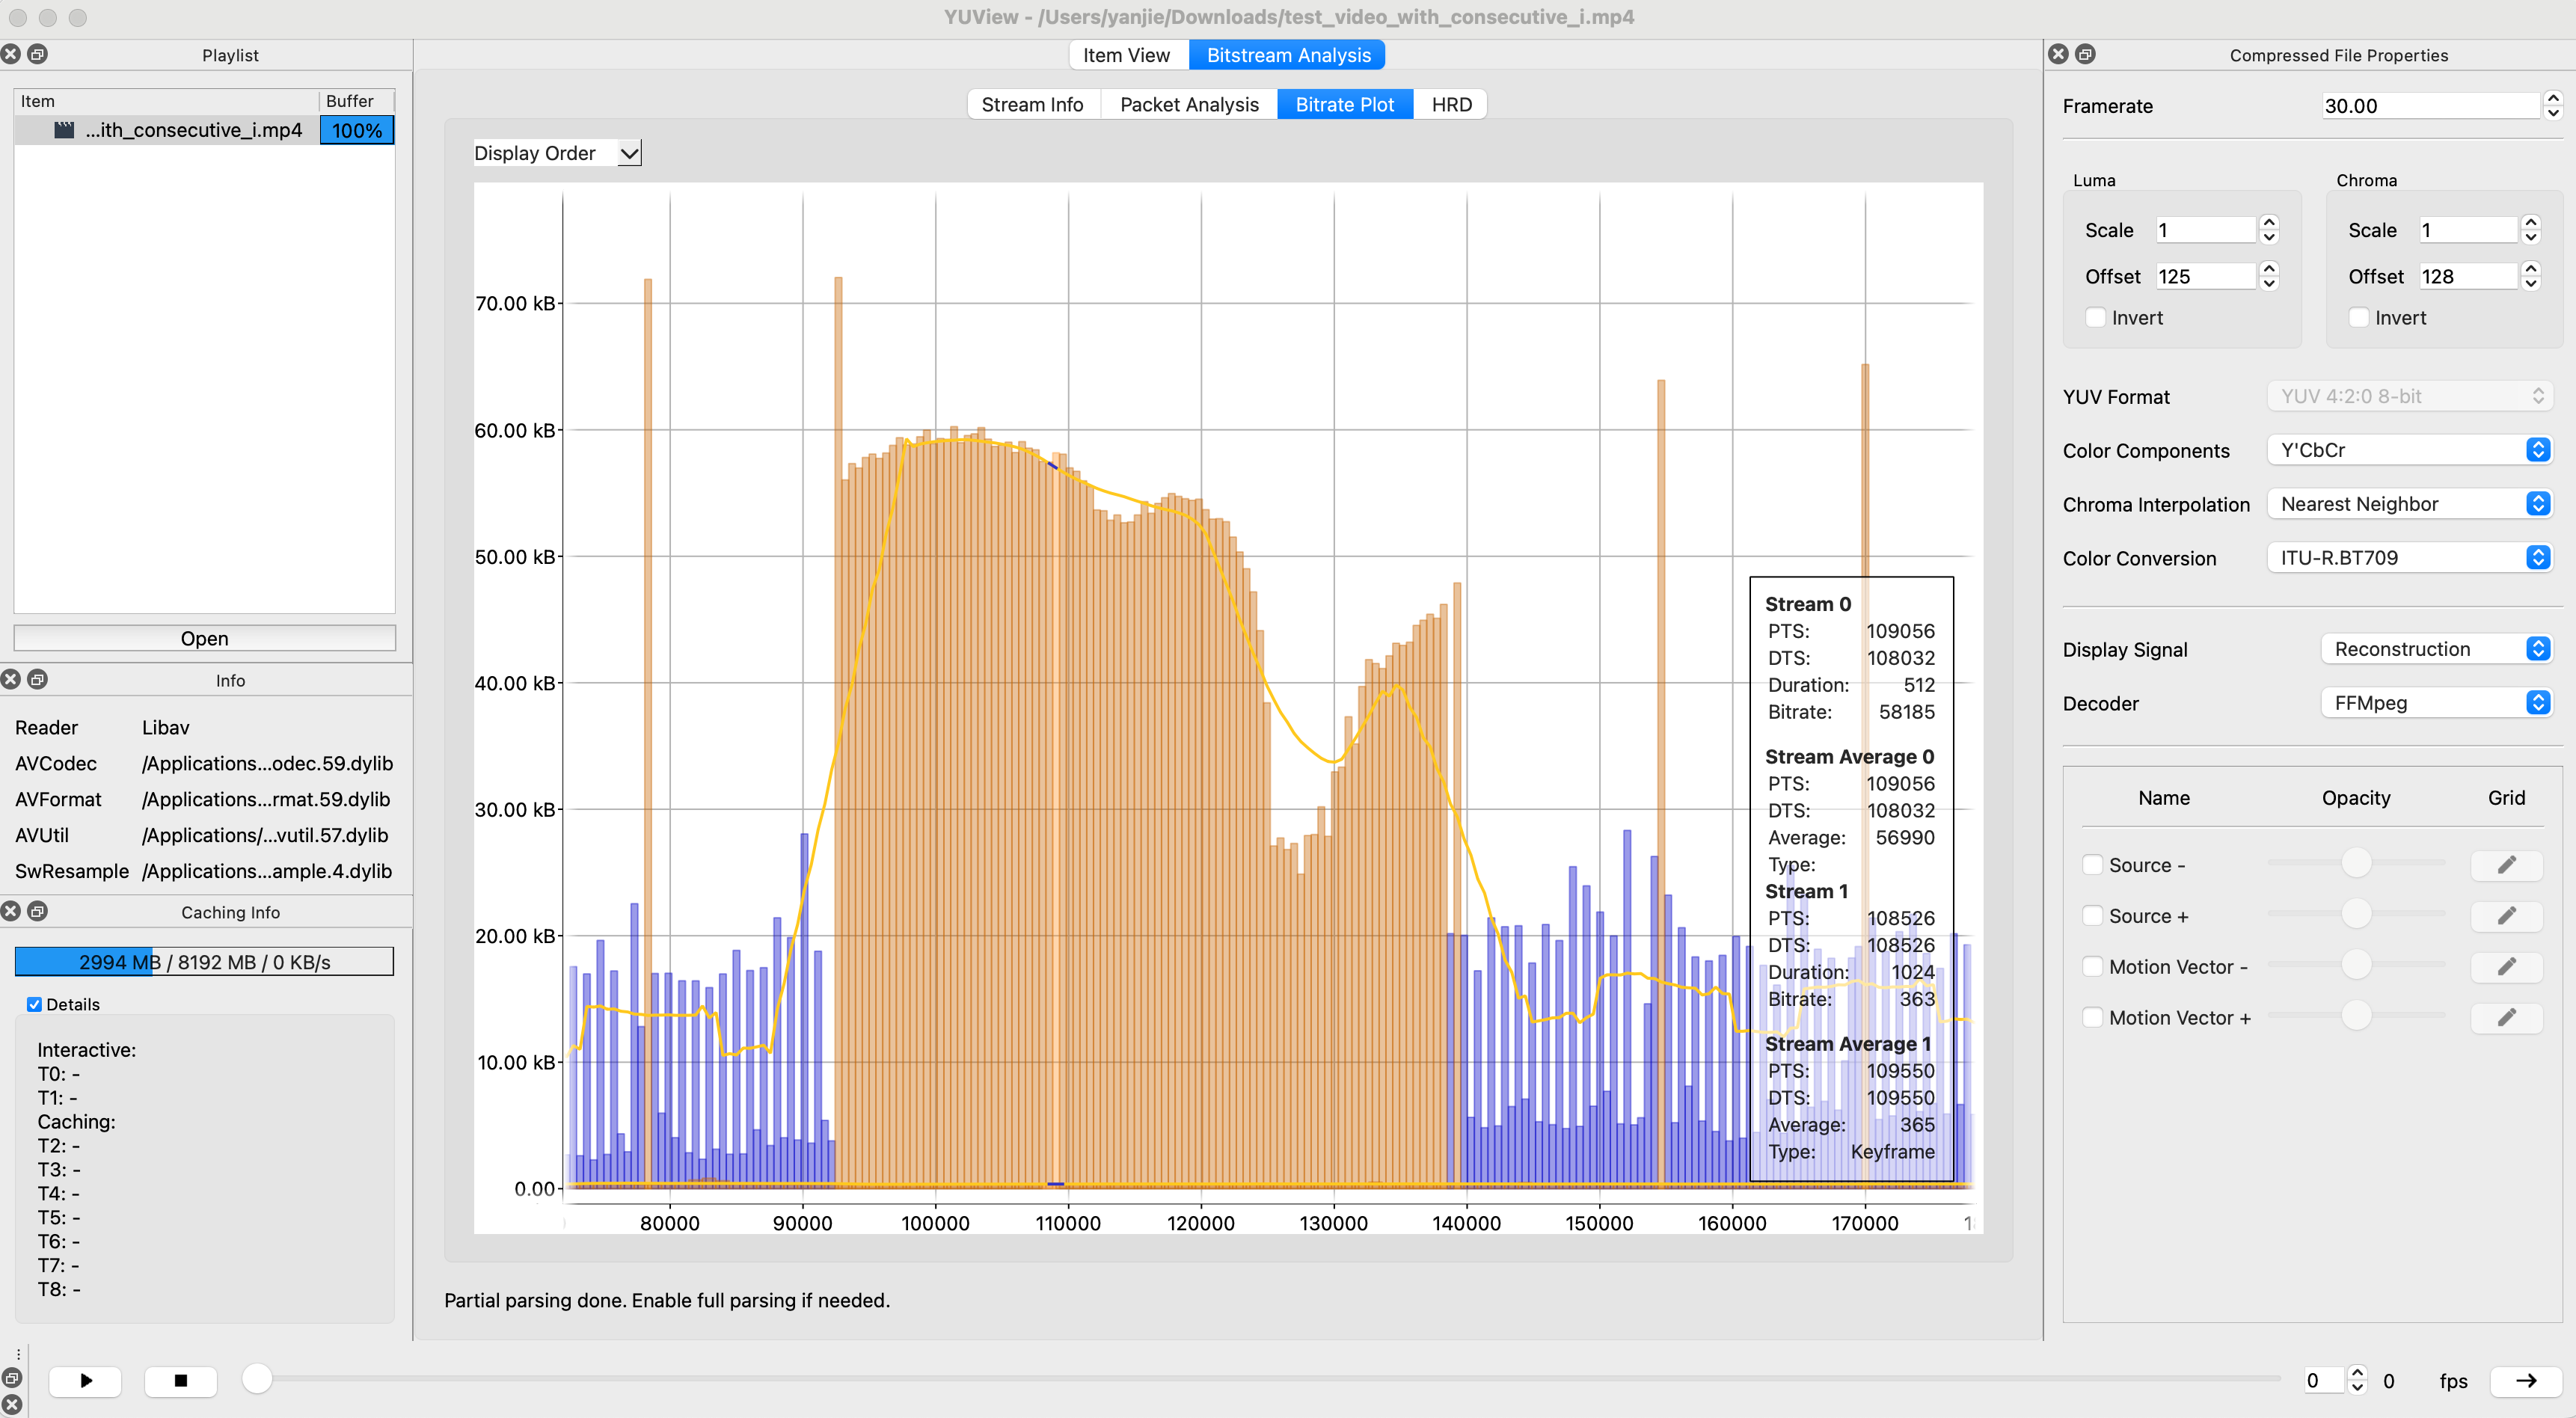The height and width of the screenshot is (1418, 2576).
Task: Switch to the Item View tab
Action: pyautogui.click(x=1126, y=55)
